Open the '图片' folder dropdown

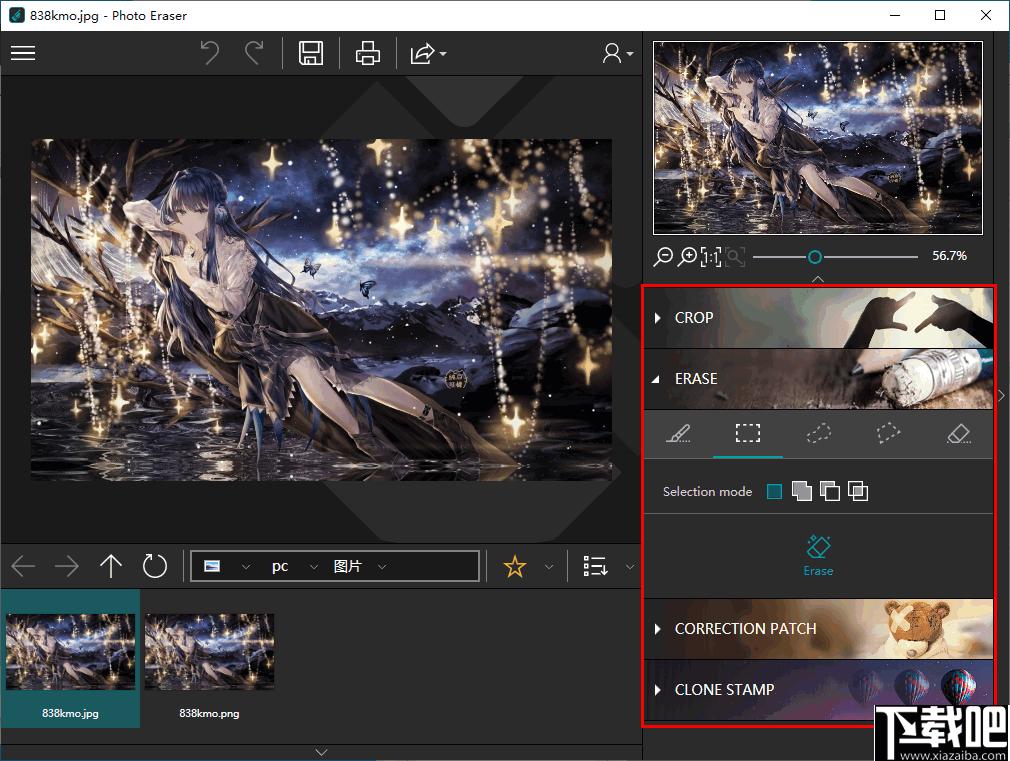[382, 567]
